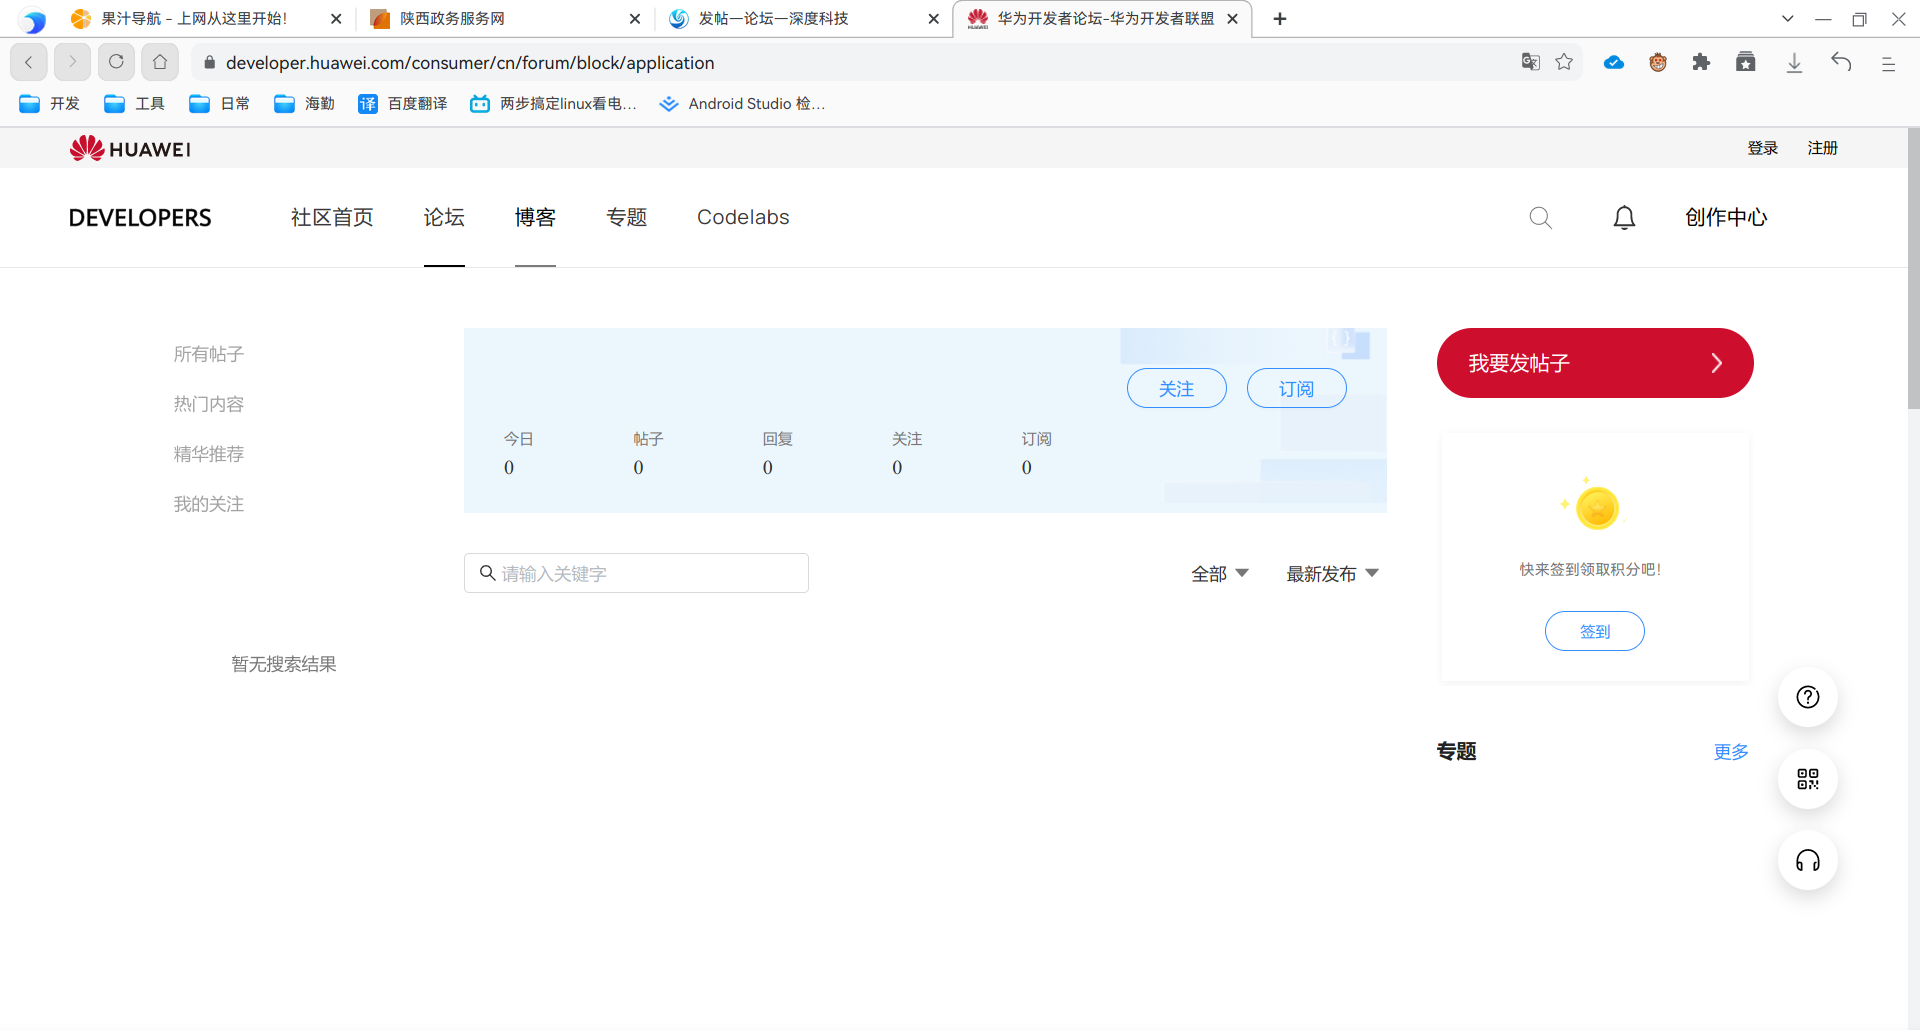Screen dimensions: 1920x1030
Task: Click the 登录 login link
Action: pos(1762,148)
